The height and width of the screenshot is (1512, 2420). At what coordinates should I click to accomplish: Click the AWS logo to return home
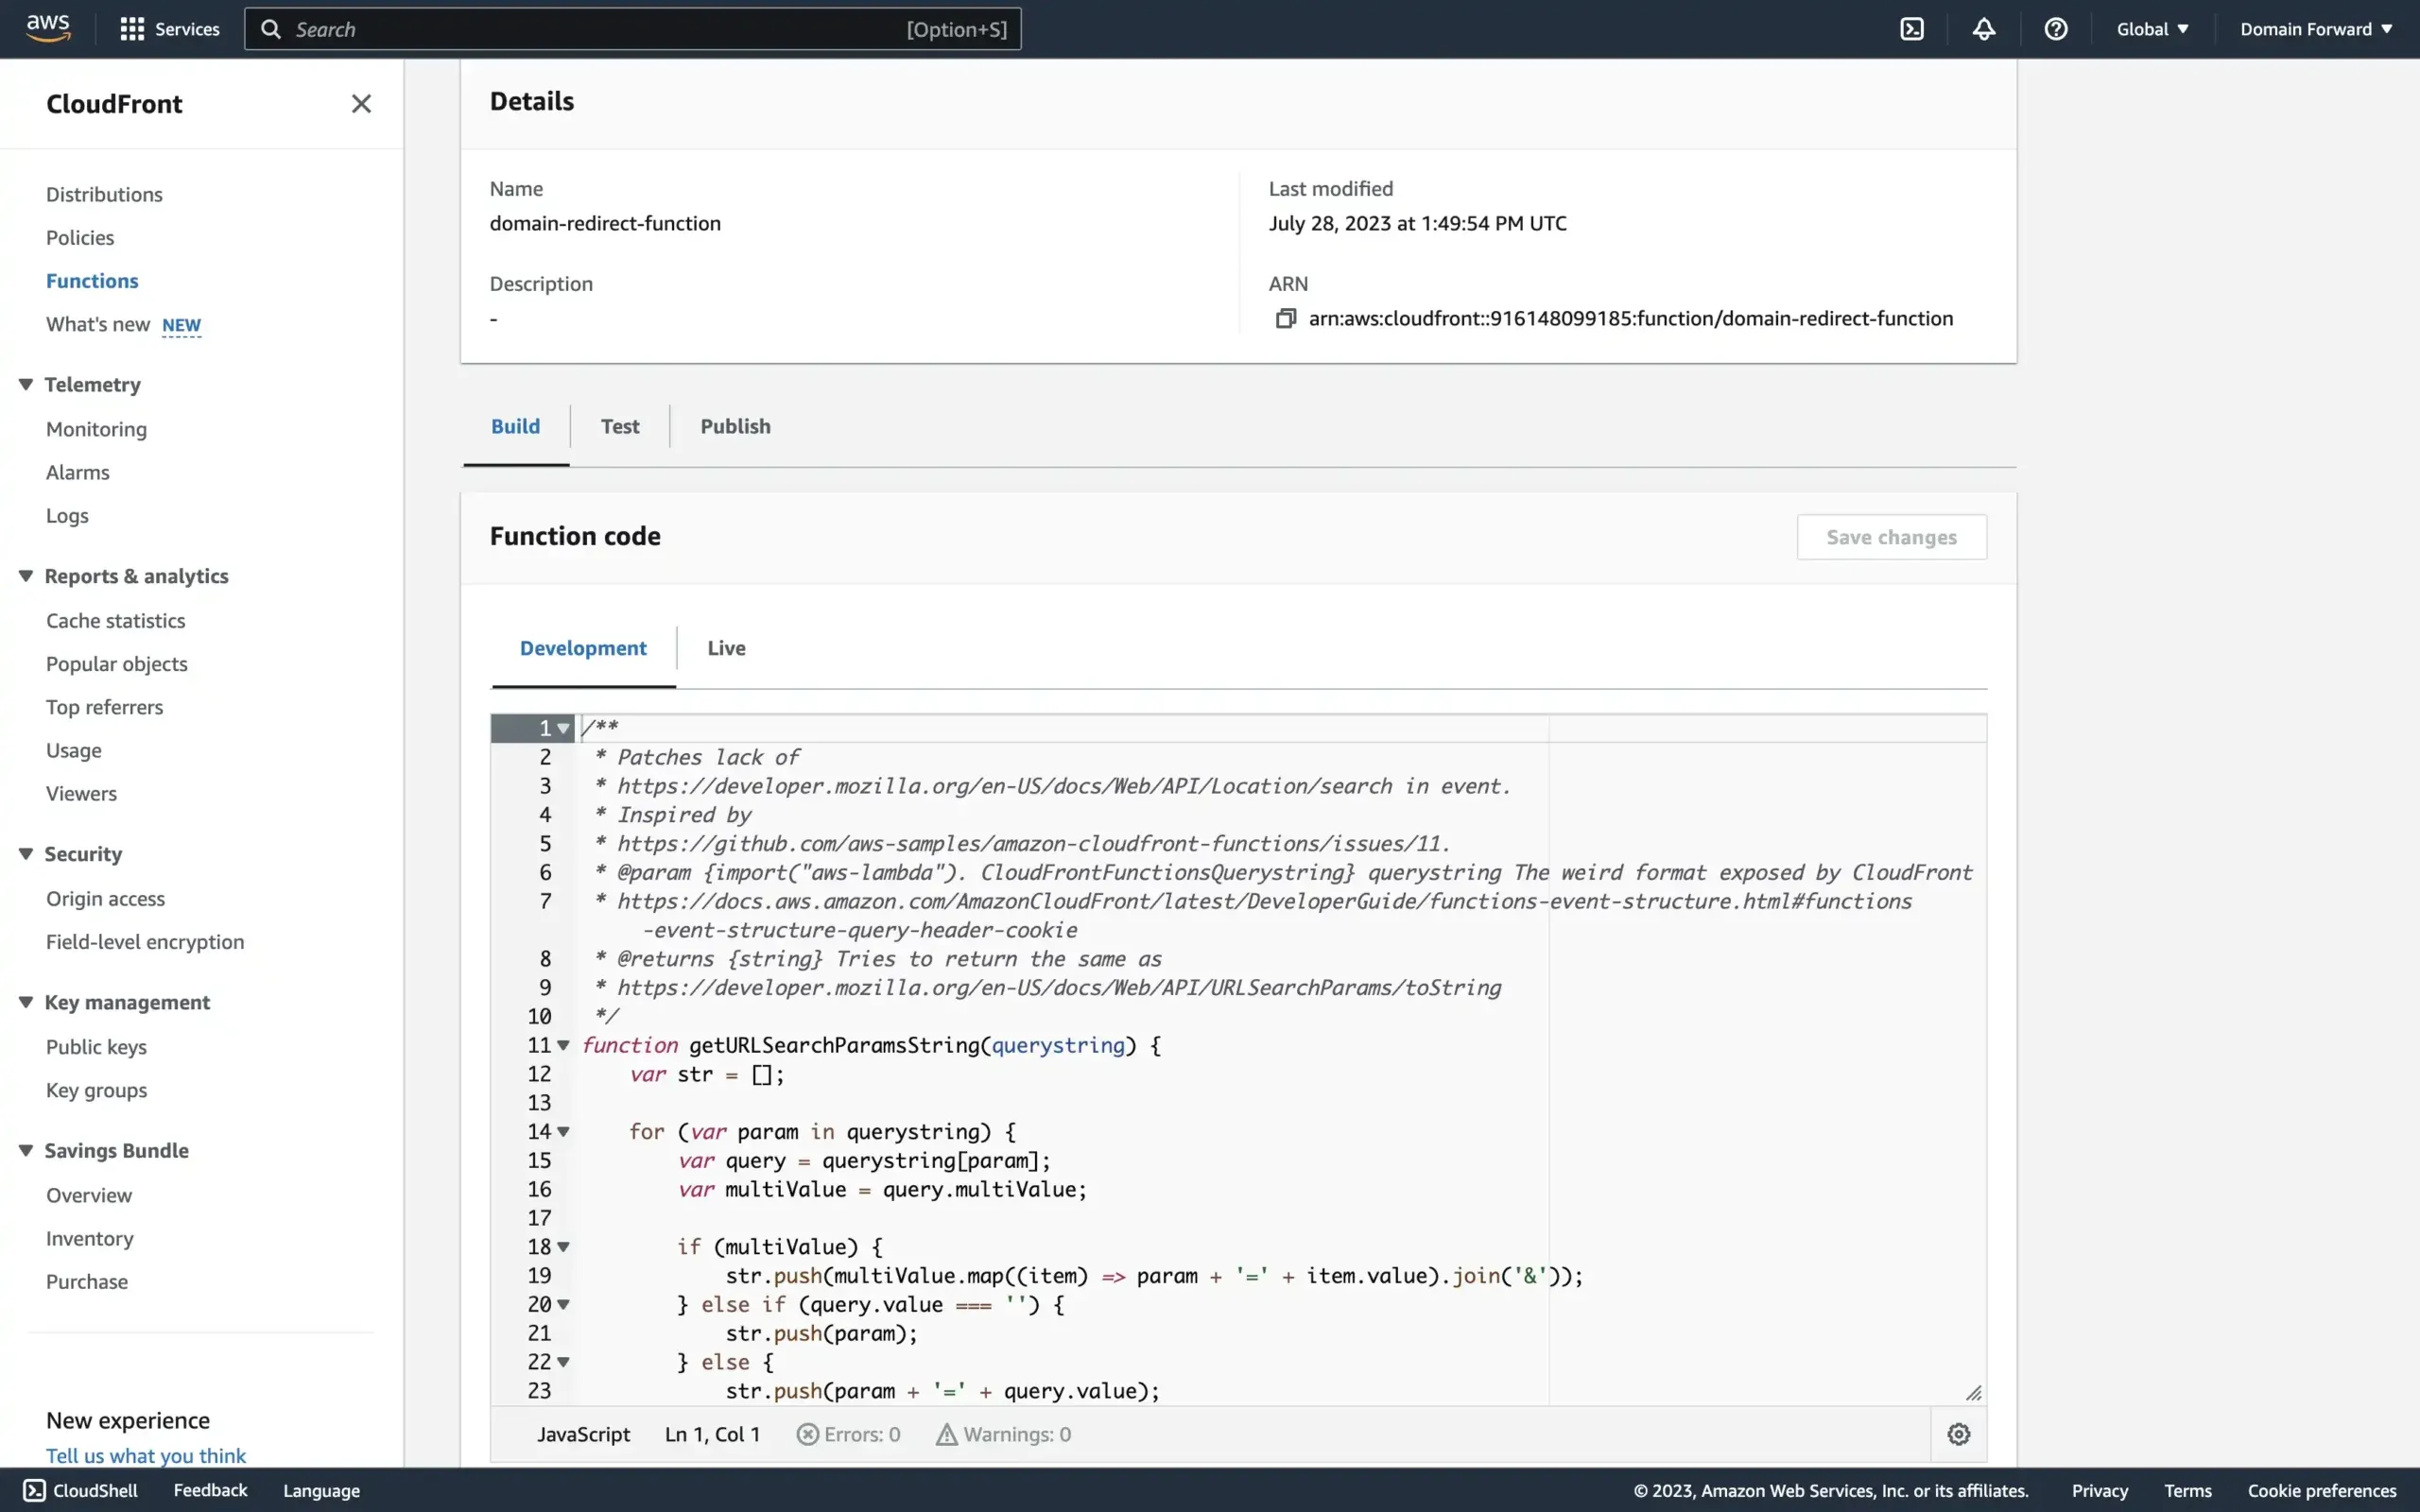pos(46,28)
